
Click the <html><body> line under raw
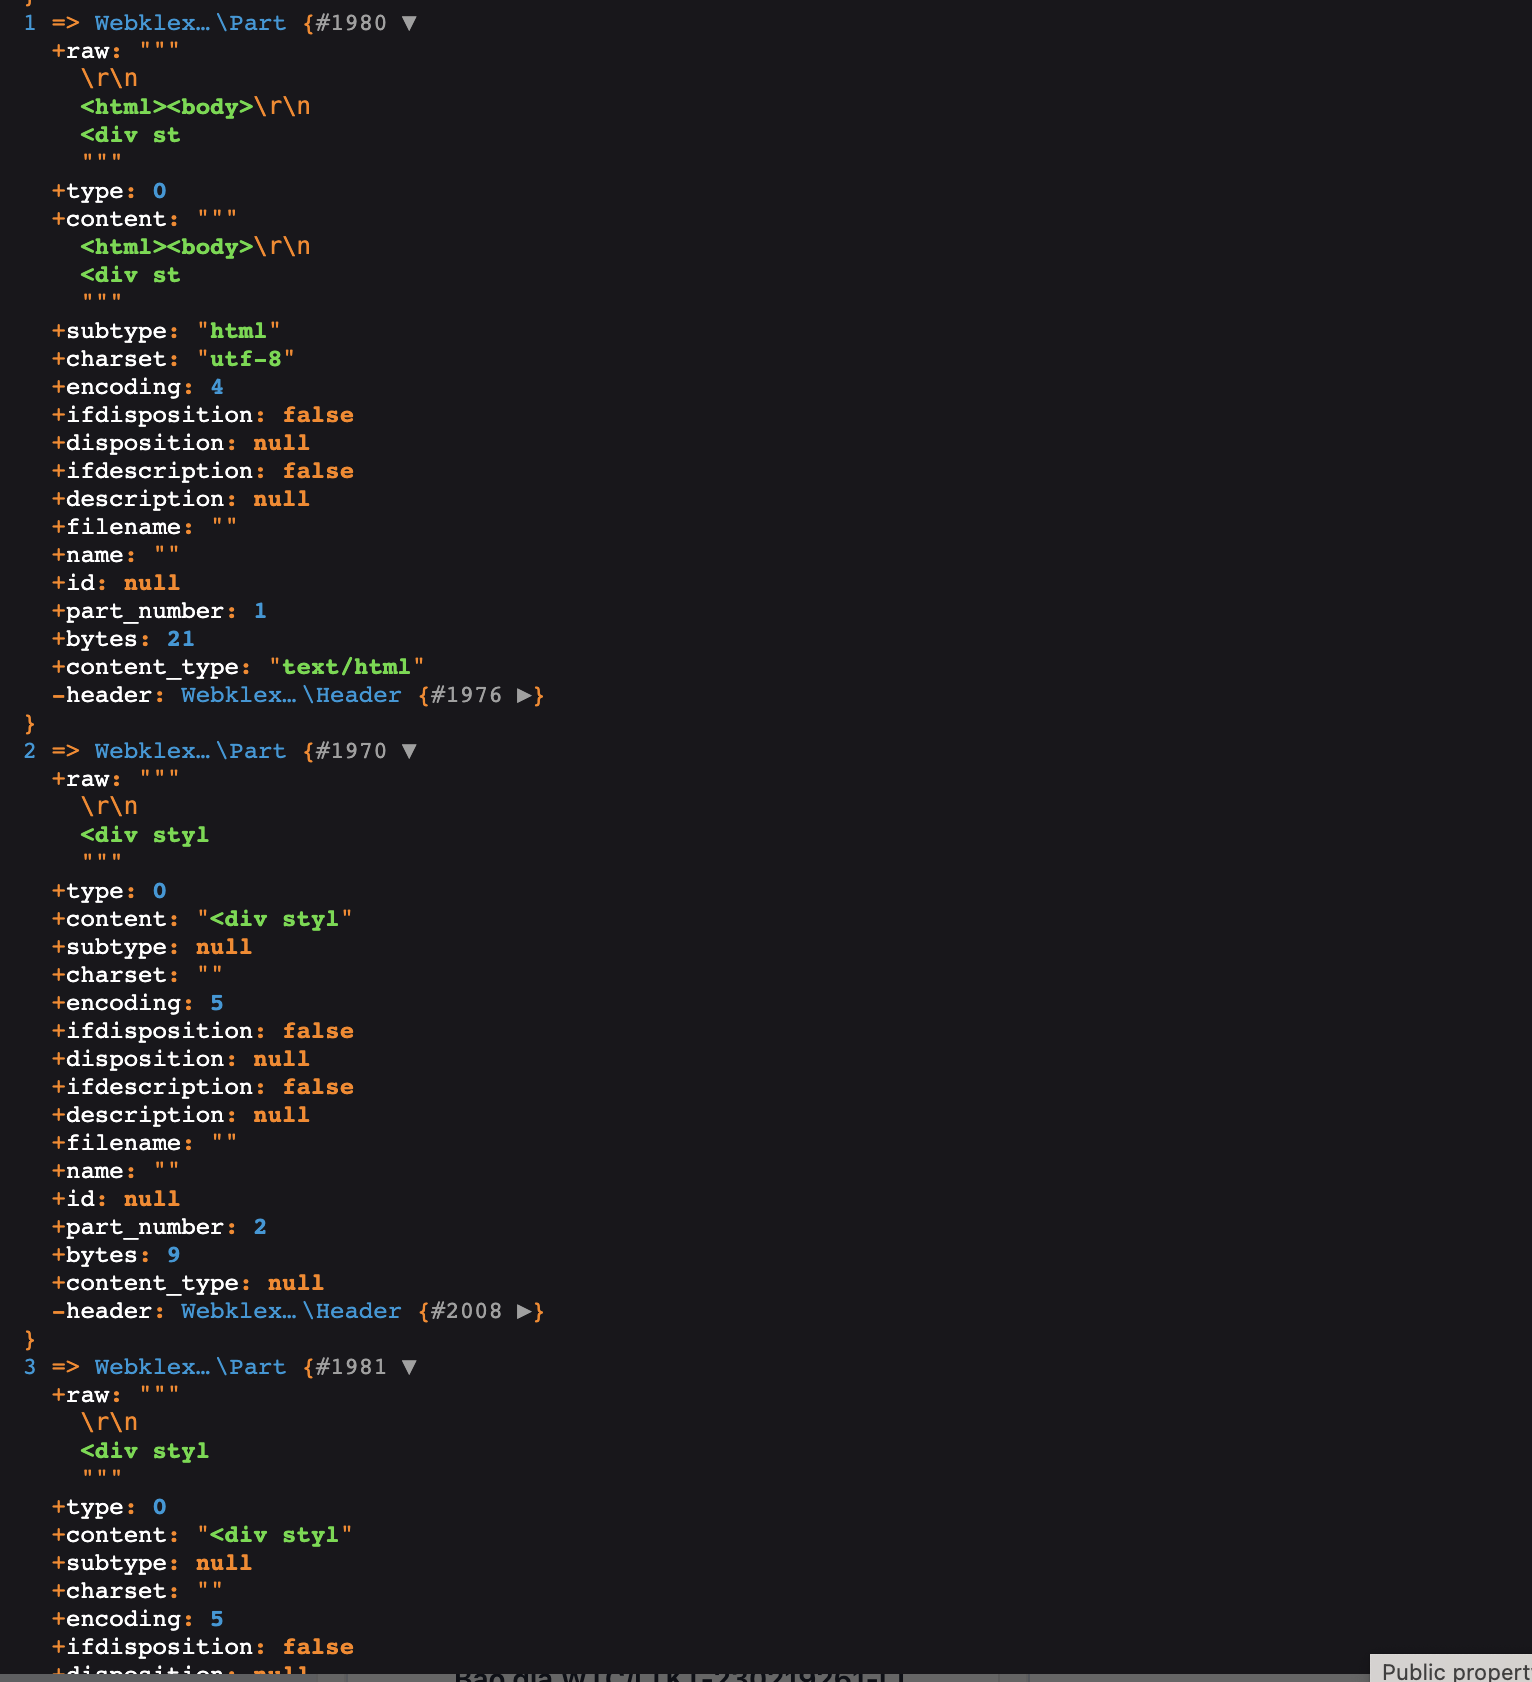point(195,107)
